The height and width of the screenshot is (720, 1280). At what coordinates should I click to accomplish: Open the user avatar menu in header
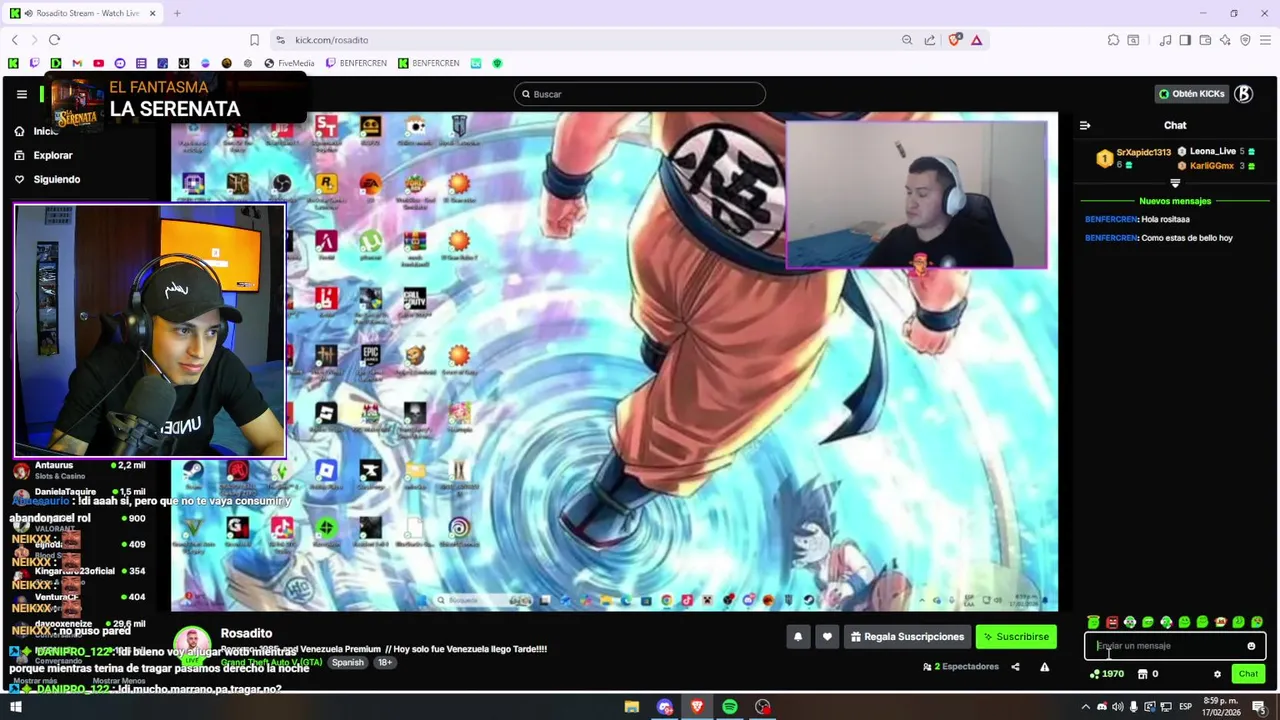tap(1243, 94)
